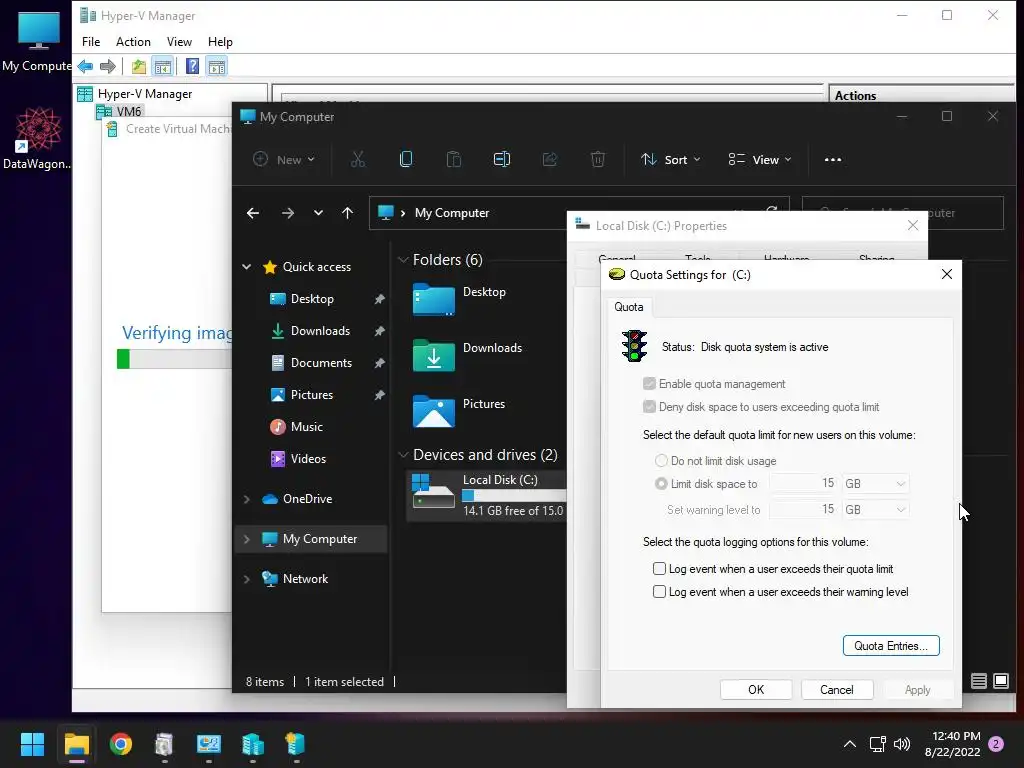Image resolution: width=1024 pixels, height=768 pixels.
Task: Click the Copy icon in File Explorer toolbar
Action: pos(406,159)
